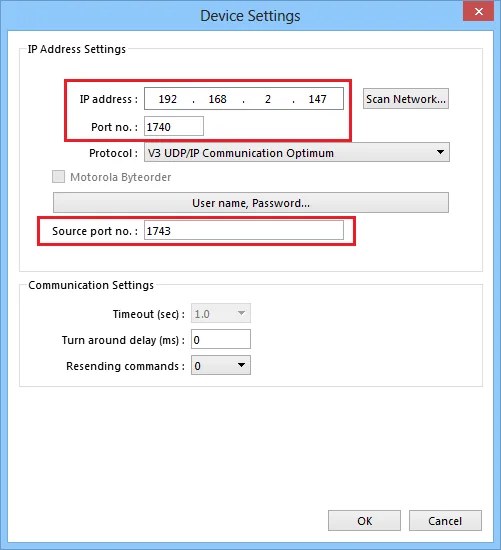Click the 'Turn around delay (ms) :' label
Viewport: 501px width, 550px height.
(x=123, y=340)
